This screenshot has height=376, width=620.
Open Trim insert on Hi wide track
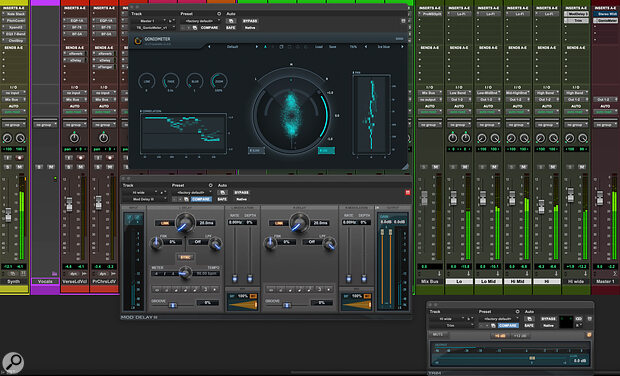pyautogui.click(x=576, y=21)
